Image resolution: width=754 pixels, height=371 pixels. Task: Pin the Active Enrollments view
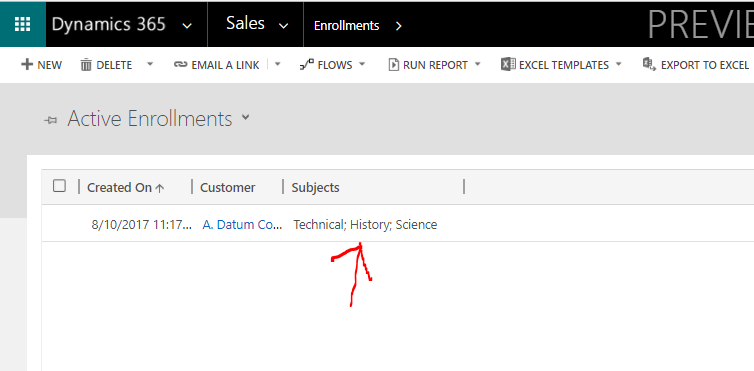50,120
